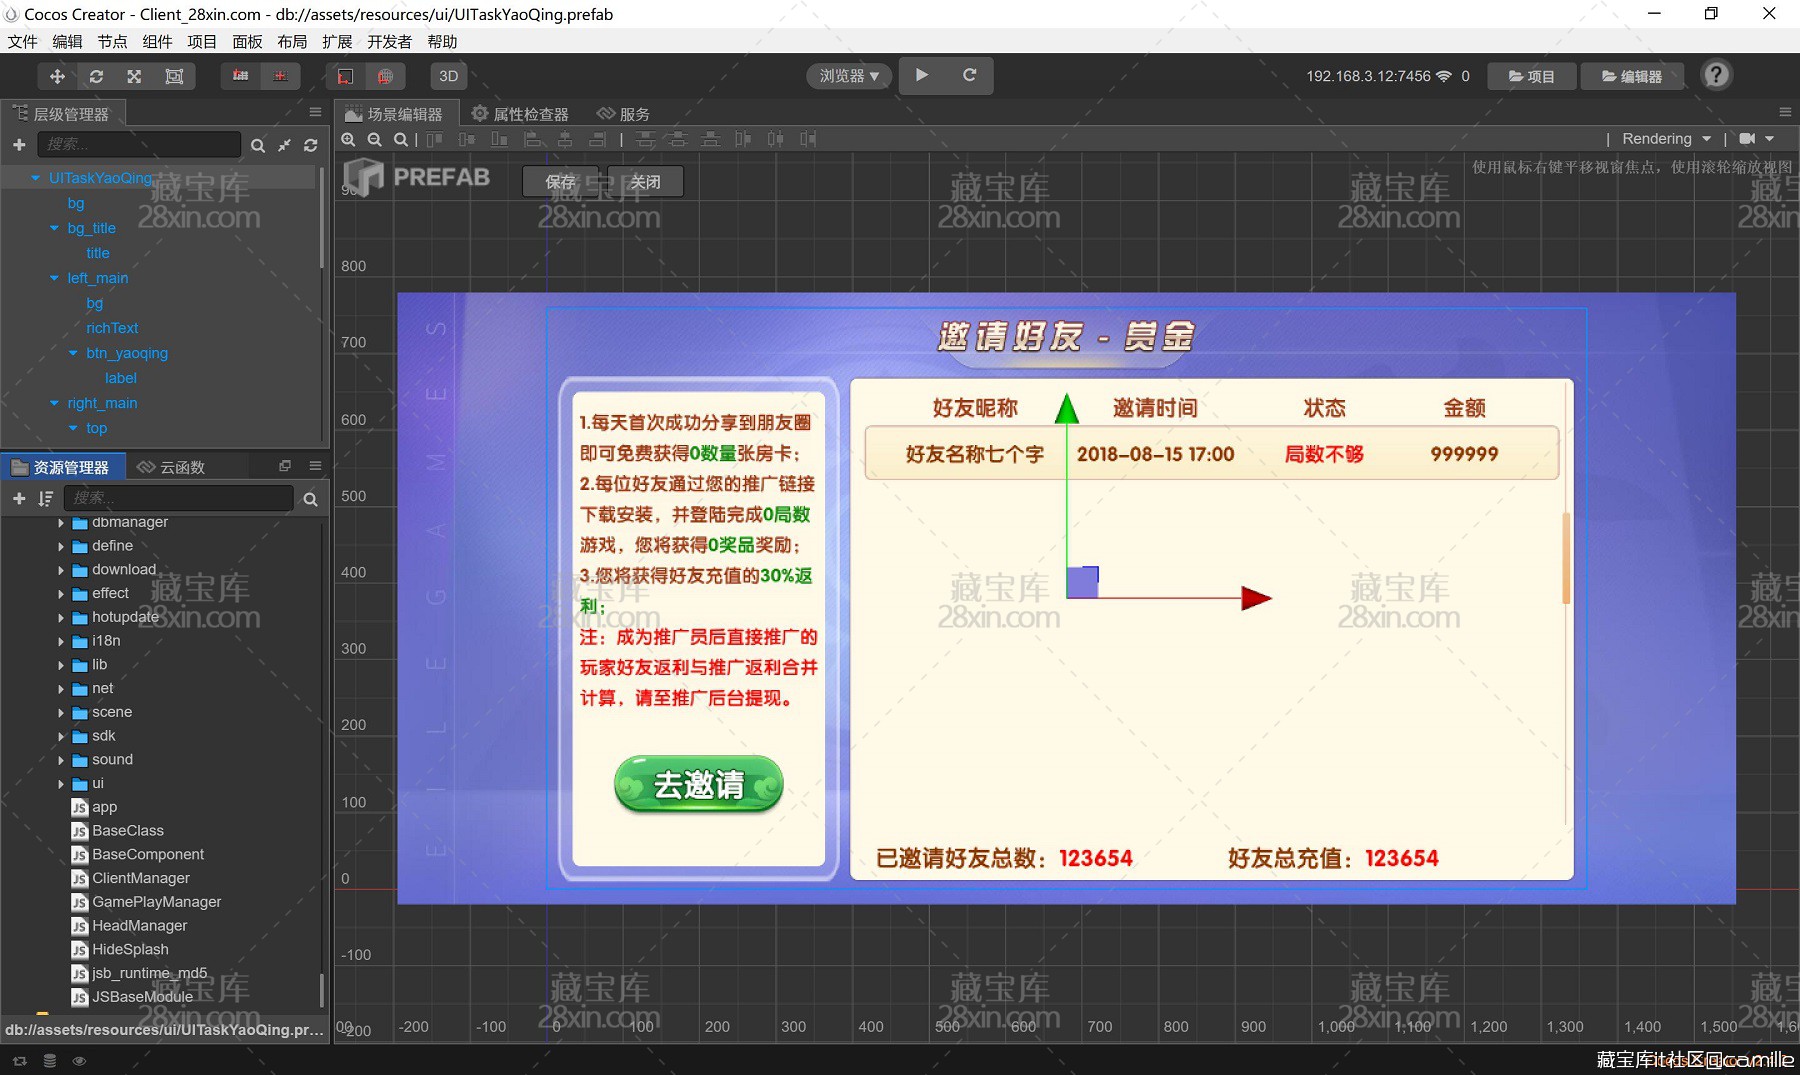This screenshot has width=1800, height=1075.
Task: Refresh the hierarchy panel
Action: (x=311, y=146)
